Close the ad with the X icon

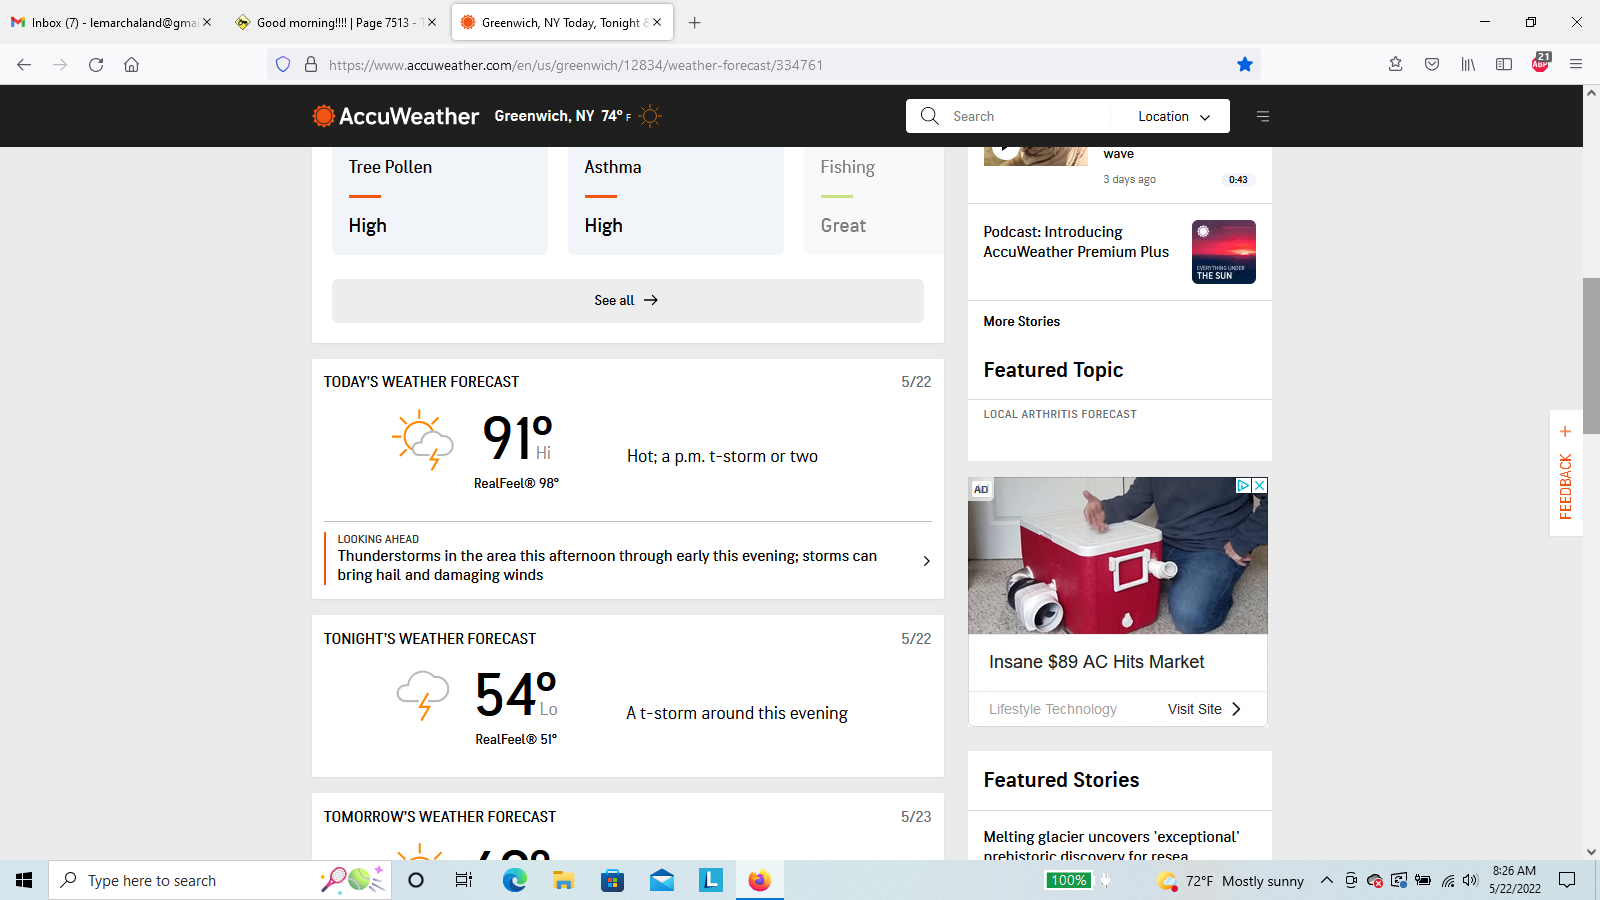click(x=1260, y=485)
